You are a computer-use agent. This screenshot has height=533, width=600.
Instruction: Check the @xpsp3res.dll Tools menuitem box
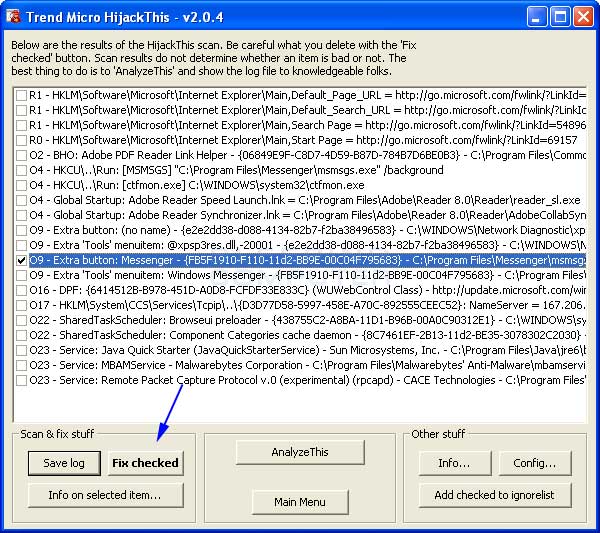[21, 245]
